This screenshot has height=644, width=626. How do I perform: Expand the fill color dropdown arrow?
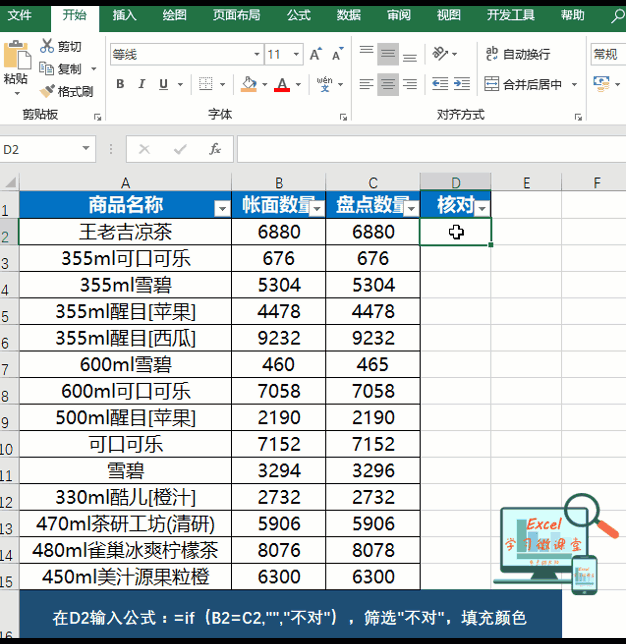(265, 84)
